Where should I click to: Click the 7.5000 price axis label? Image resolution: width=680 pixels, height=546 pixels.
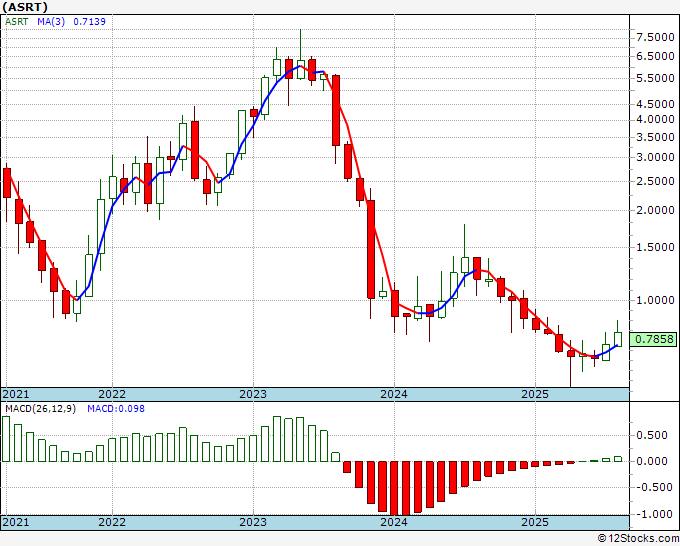point(655,38)
